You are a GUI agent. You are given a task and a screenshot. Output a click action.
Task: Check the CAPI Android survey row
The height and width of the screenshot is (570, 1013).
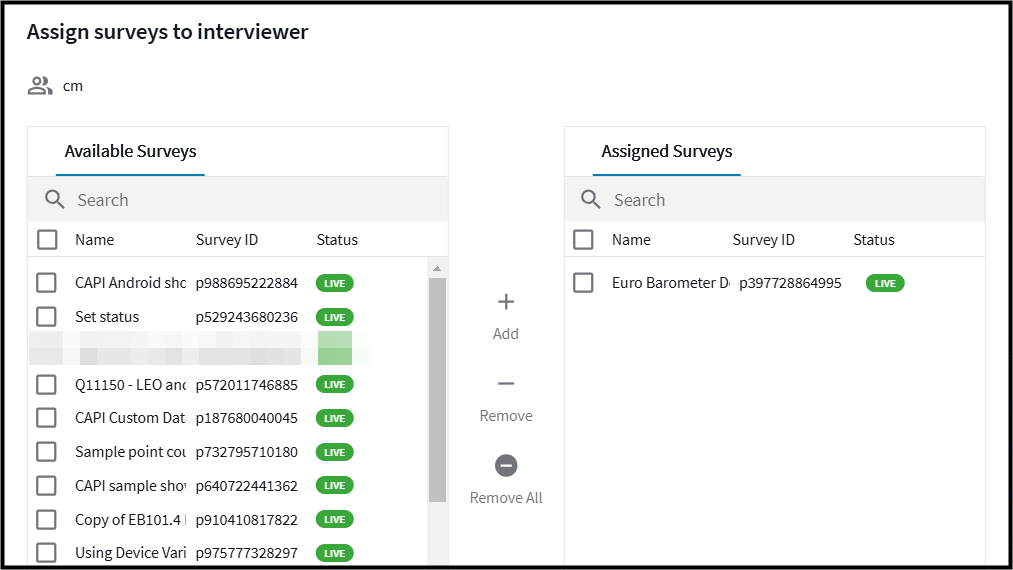coord(47,283)
